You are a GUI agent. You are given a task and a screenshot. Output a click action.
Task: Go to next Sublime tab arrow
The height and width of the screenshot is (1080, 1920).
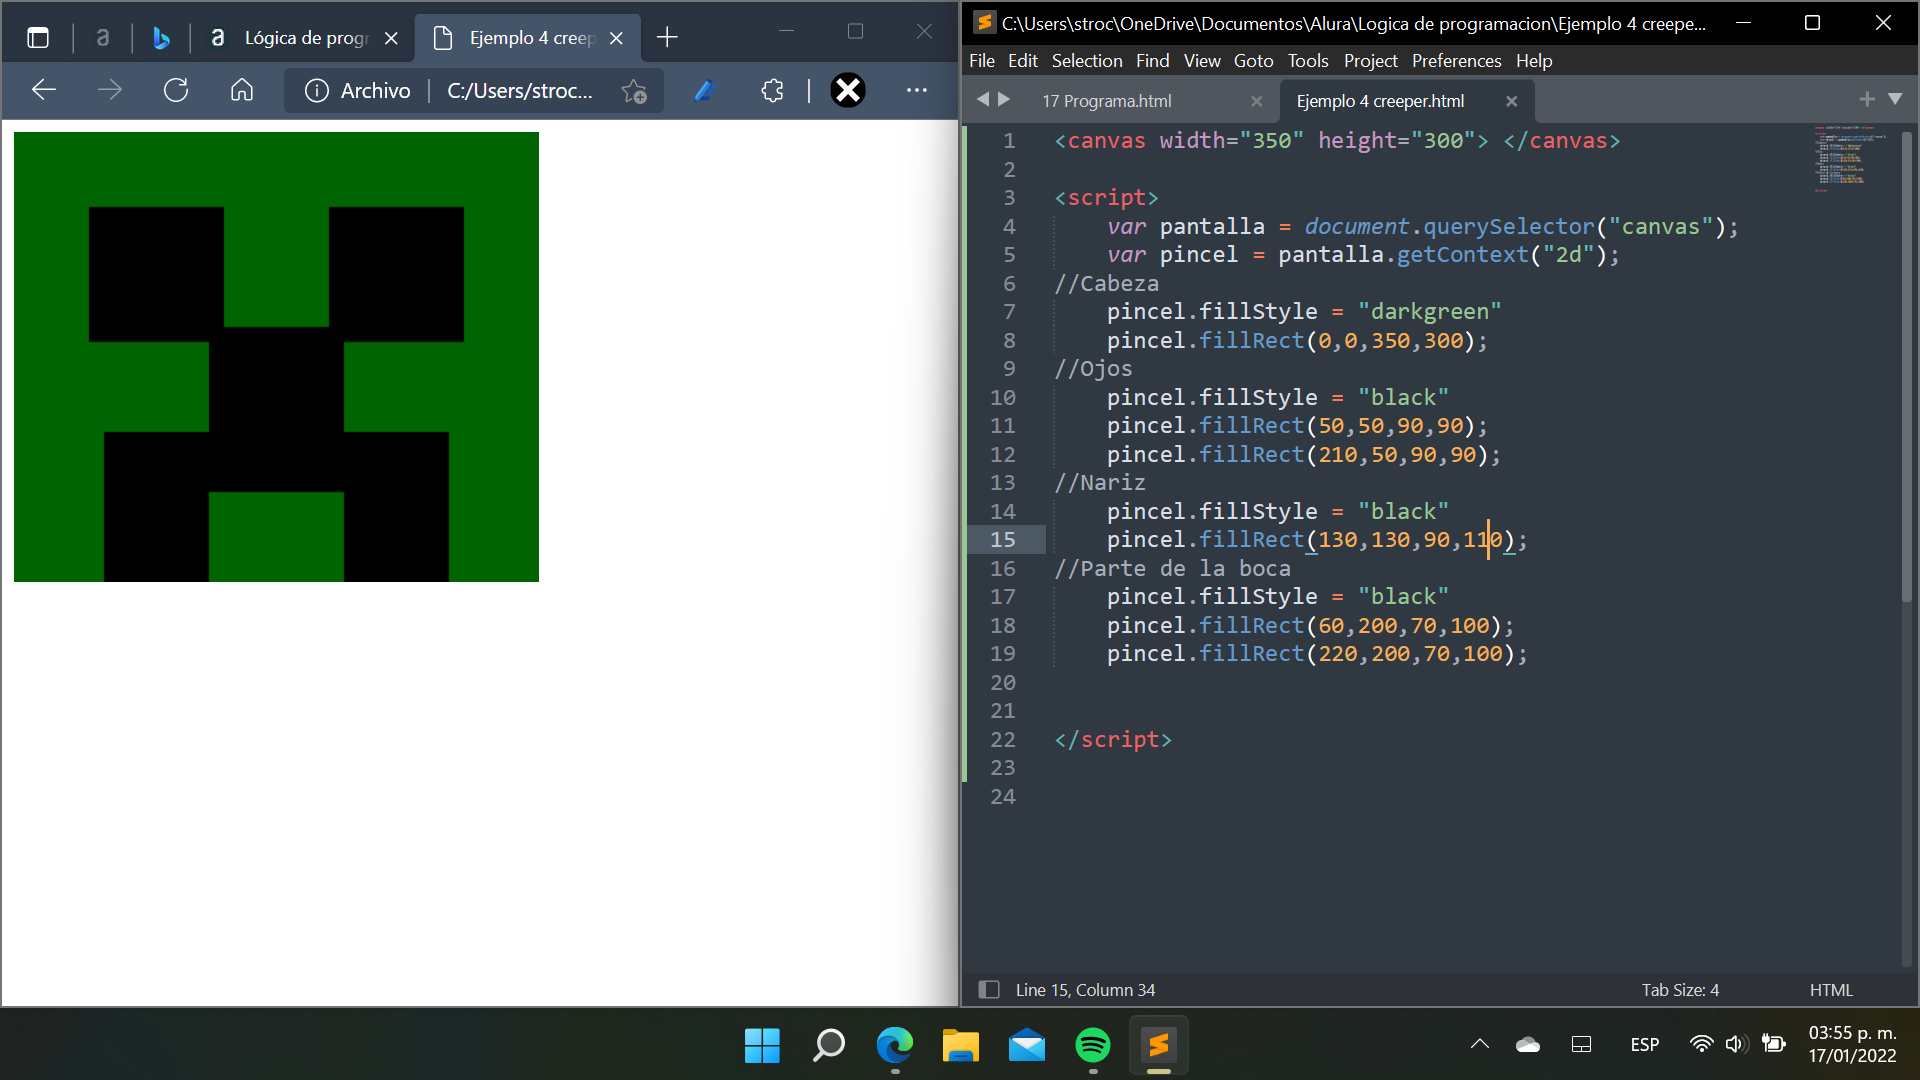1004,99
